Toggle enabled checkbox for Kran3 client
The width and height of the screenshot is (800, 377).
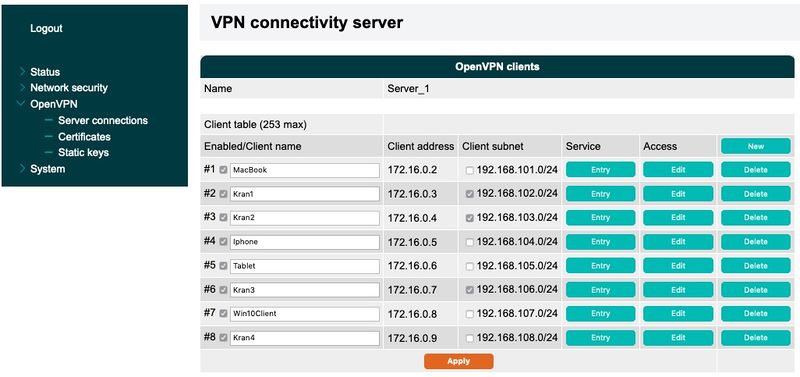pyautogui.click(x=223, y=290)
